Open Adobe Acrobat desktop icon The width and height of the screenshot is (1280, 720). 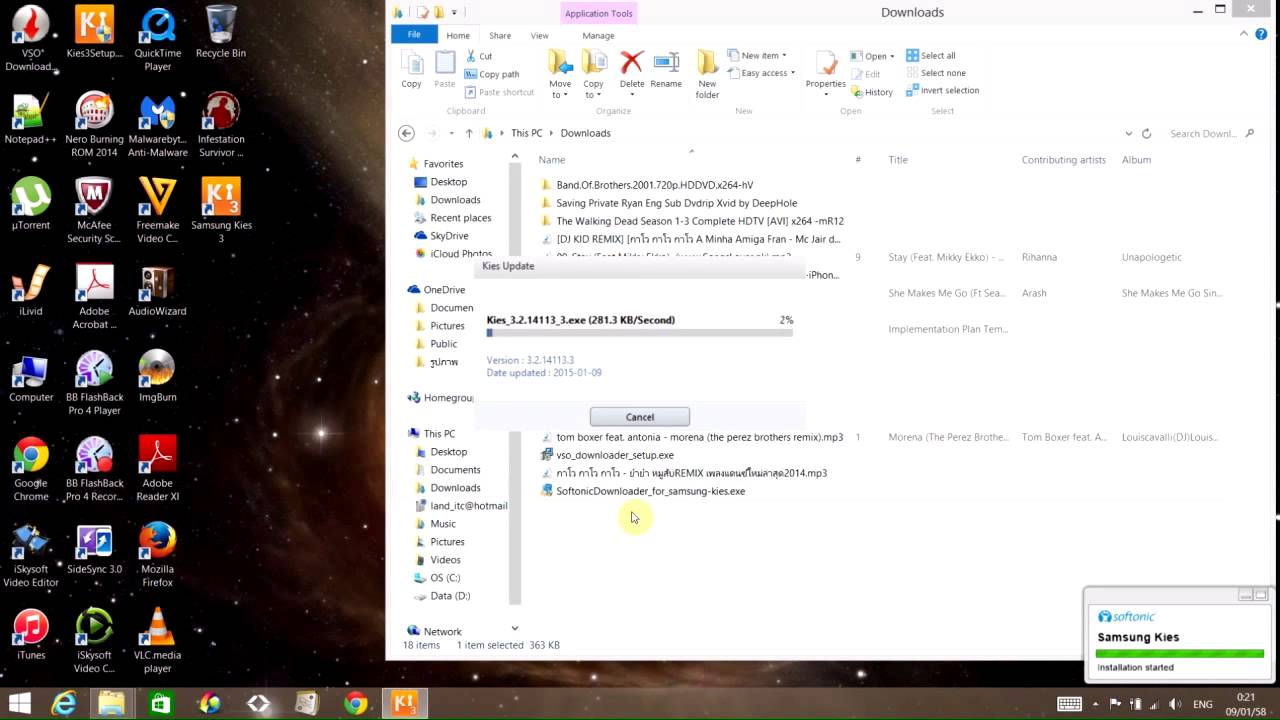click(x=94, y=296)
